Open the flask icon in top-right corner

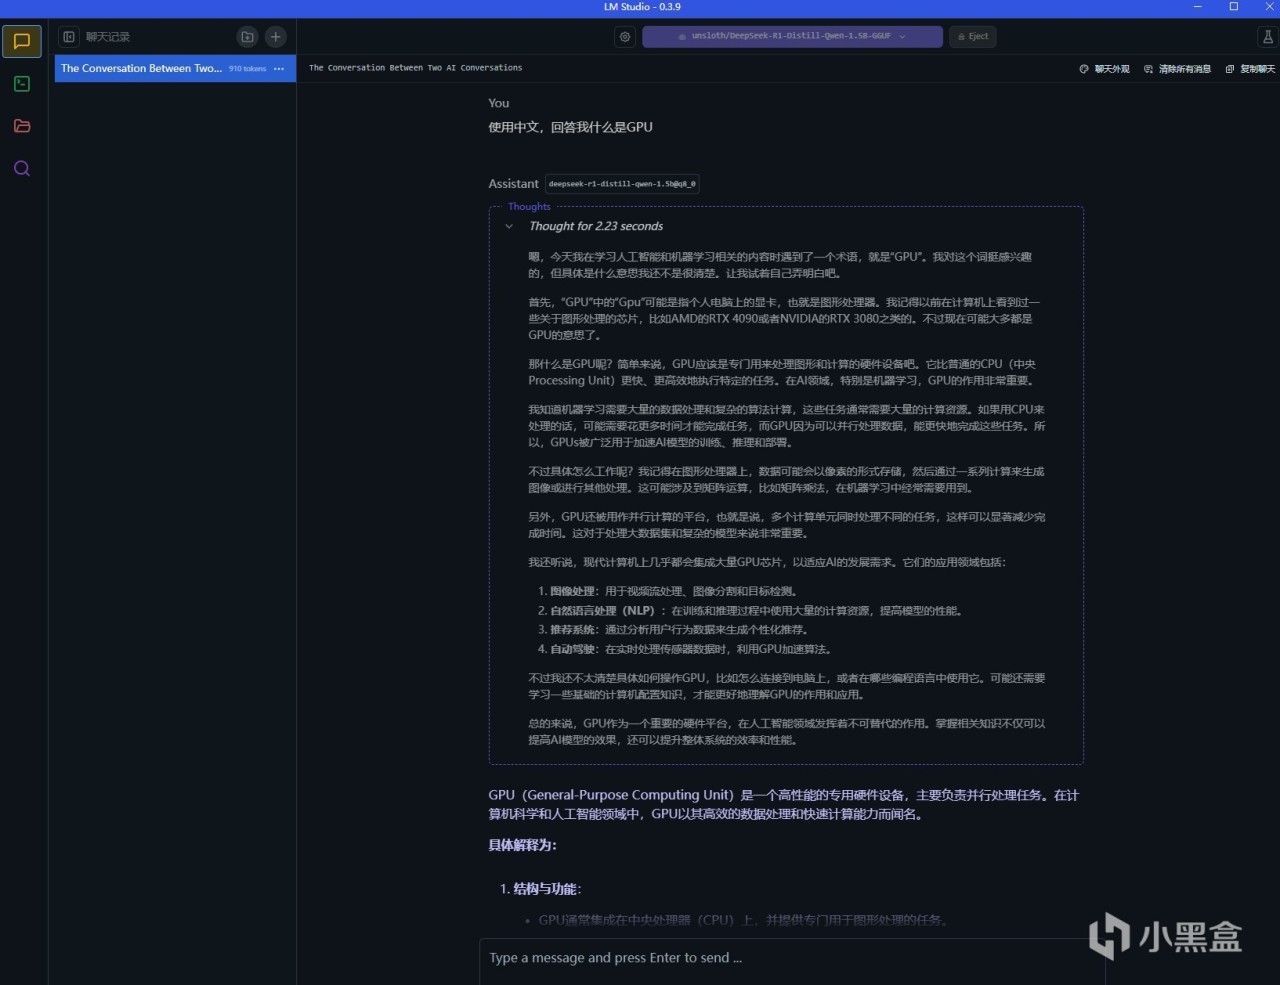tap(1268, 37)
